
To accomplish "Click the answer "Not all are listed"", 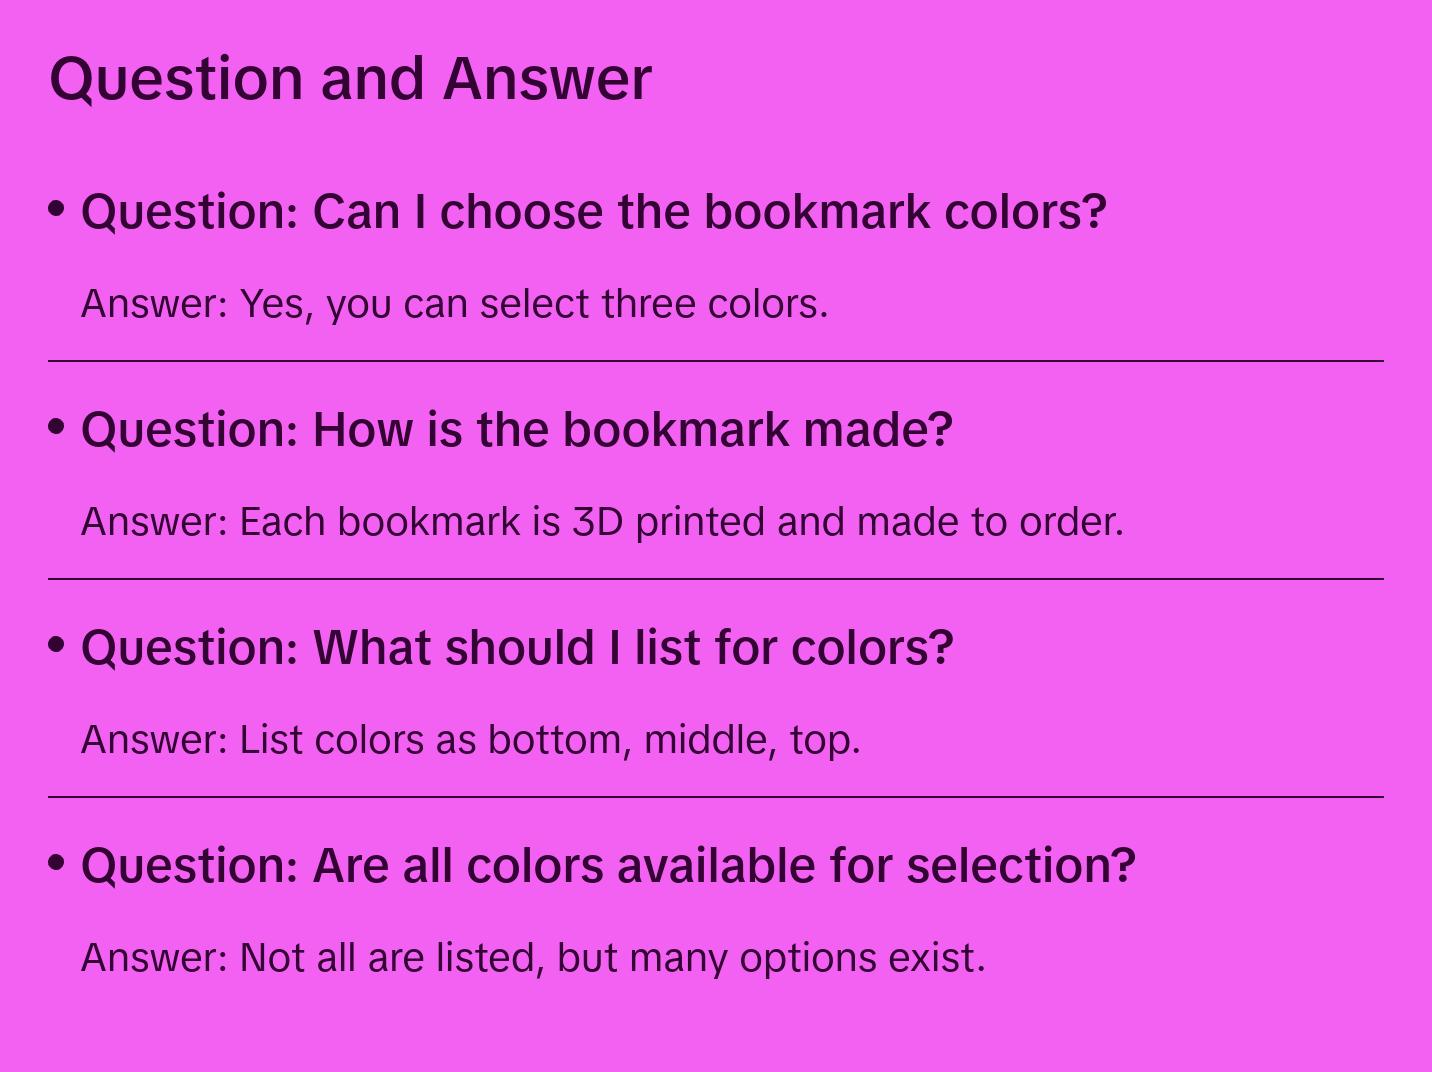I will [533, 958].
